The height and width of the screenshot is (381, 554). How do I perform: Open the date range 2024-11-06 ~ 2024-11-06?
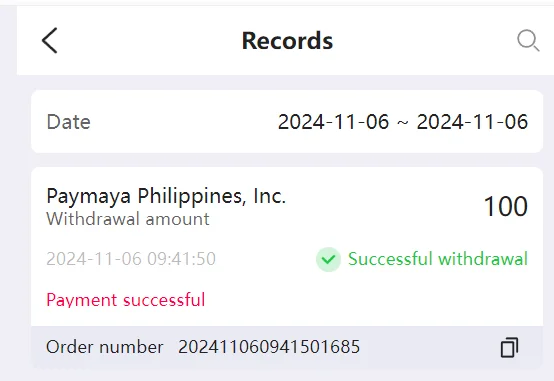click(403, 122)
